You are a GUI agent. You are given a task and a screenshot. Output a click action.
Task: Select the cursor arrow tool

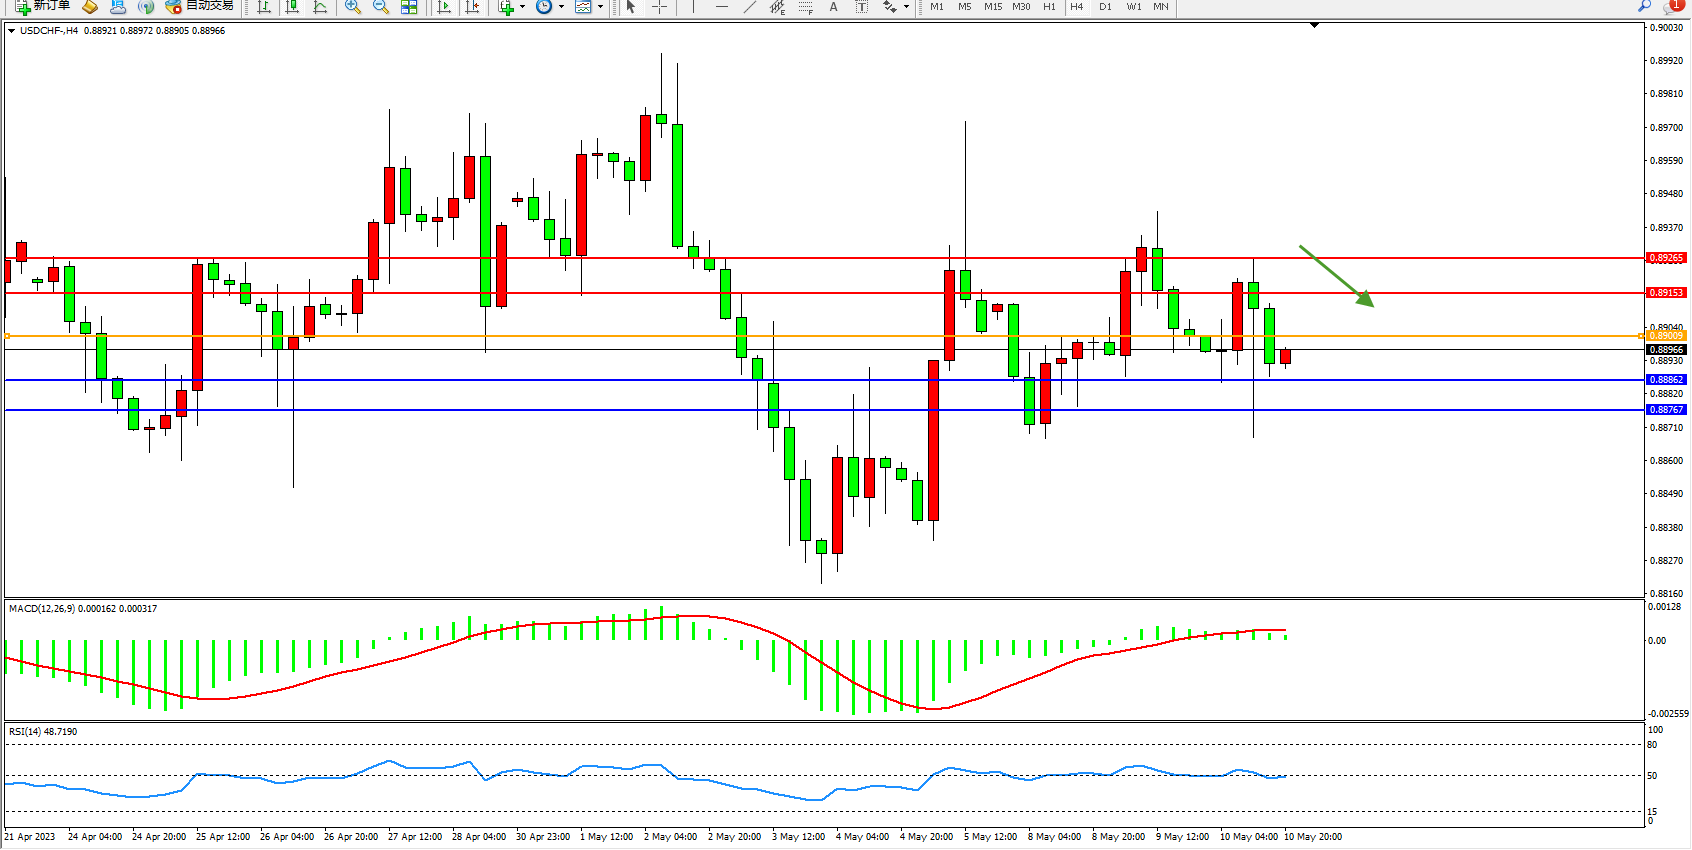pos(631,7)
